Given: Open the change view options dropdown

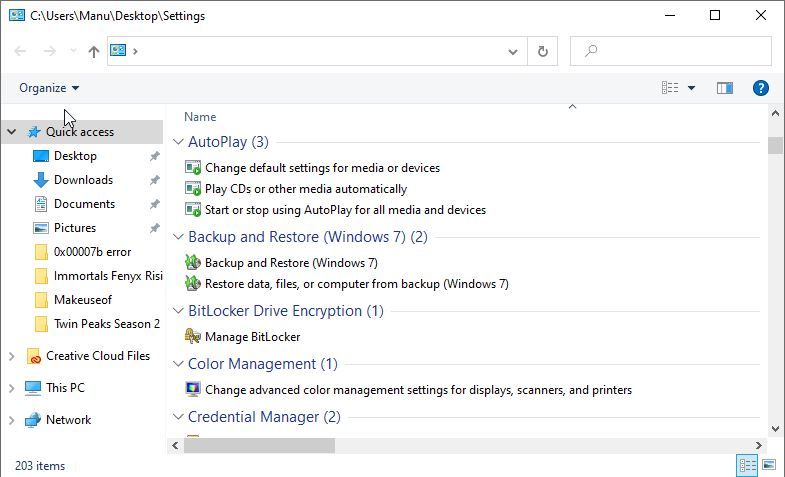Looking at the screenshot, I should click(691, 88).
